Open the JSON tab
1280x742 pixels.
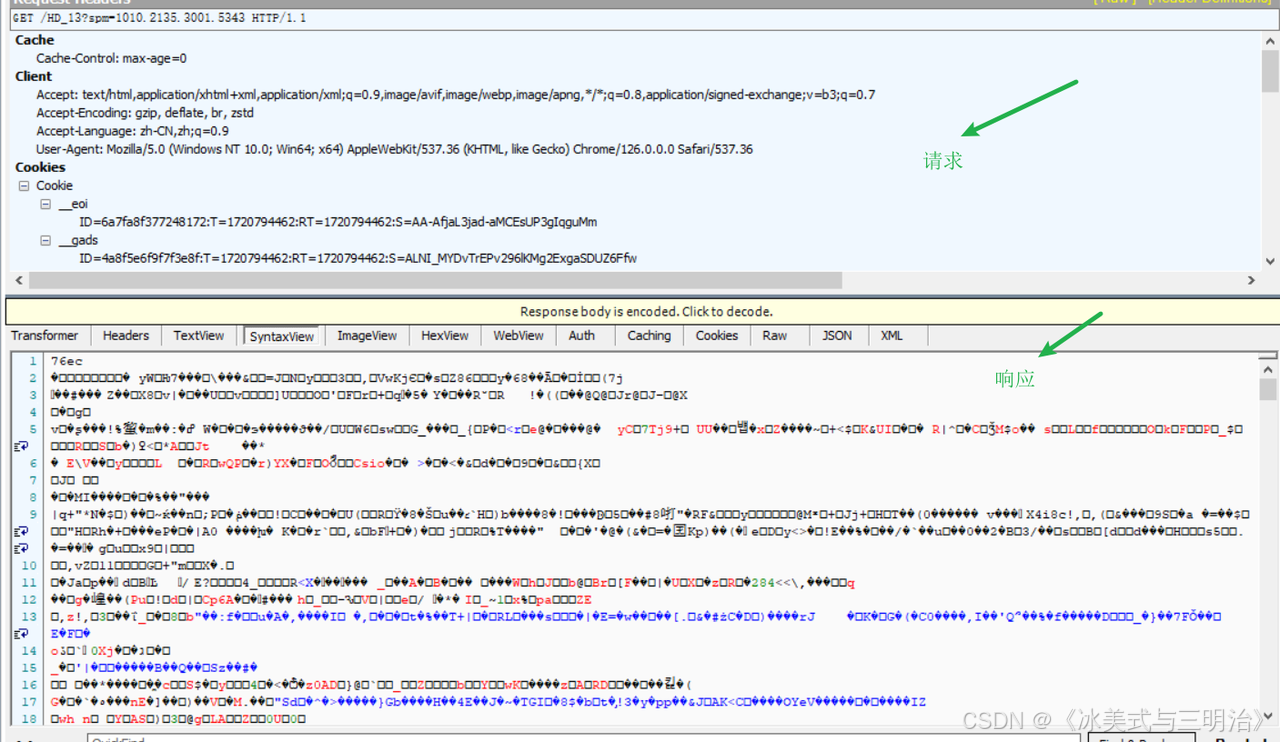pyautogui.click(x=837, y=336)
